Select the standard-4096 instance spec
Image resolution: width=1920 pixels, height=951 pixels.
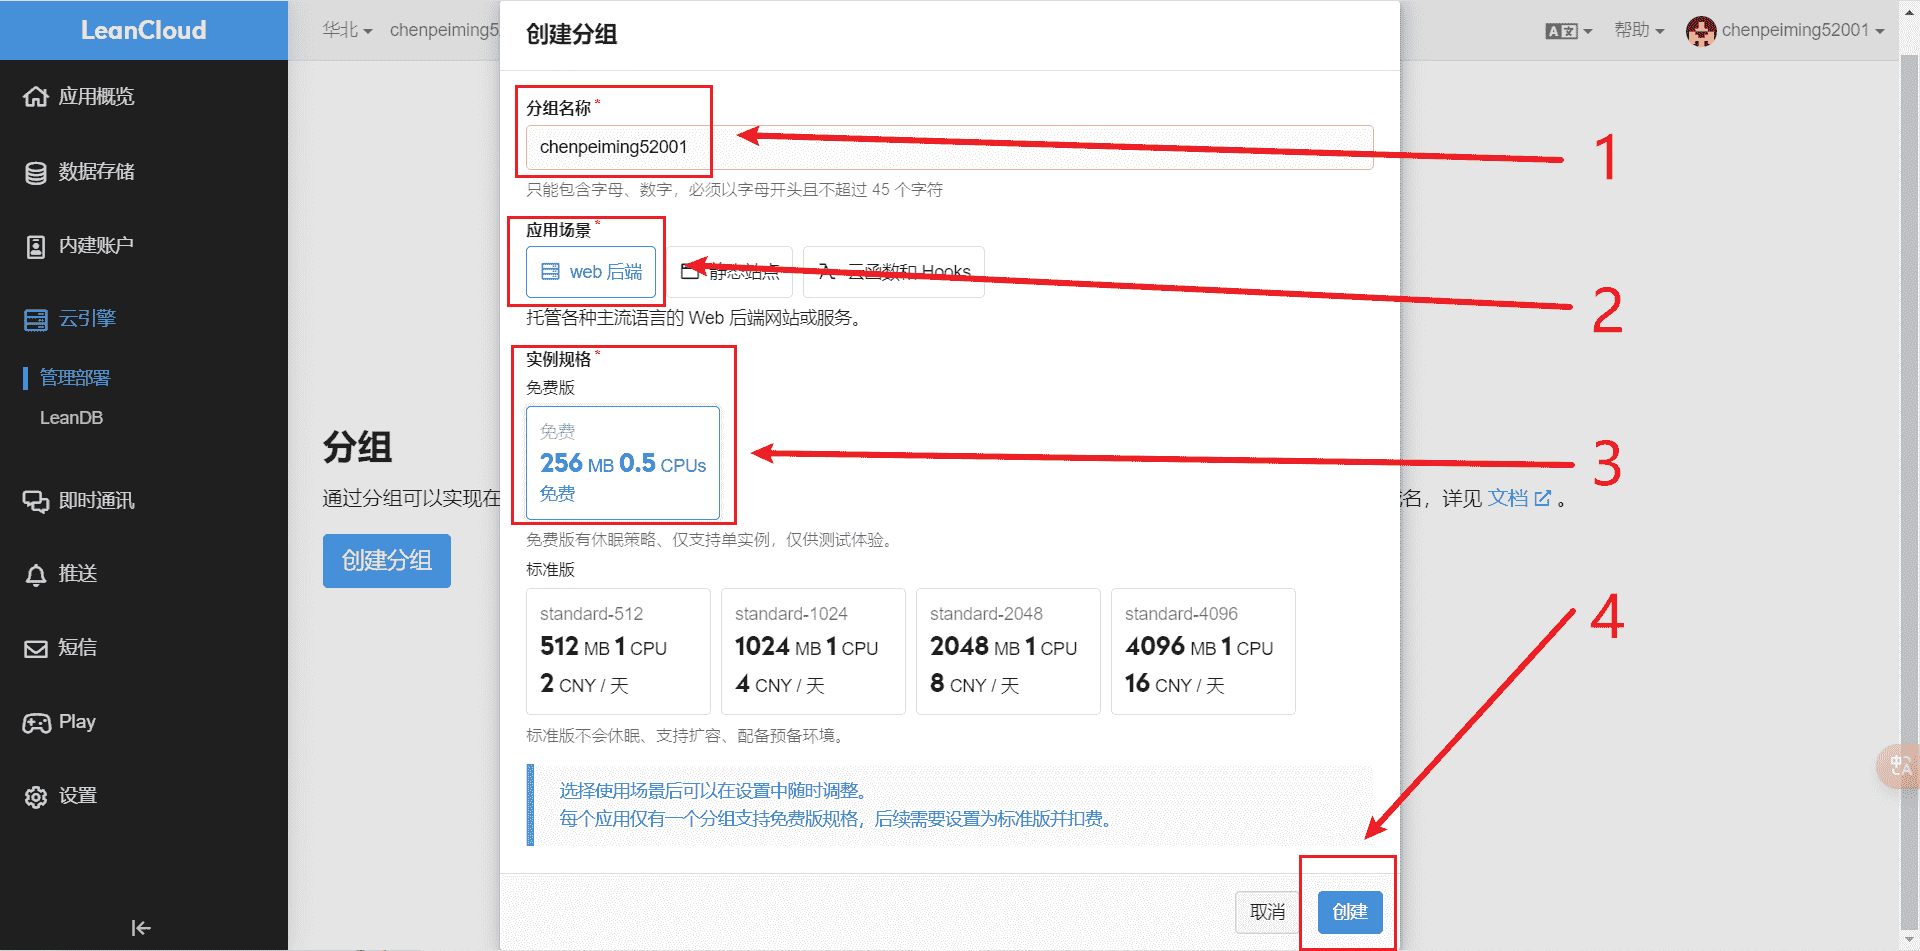pyautogui.click(x=1203, y=651)
